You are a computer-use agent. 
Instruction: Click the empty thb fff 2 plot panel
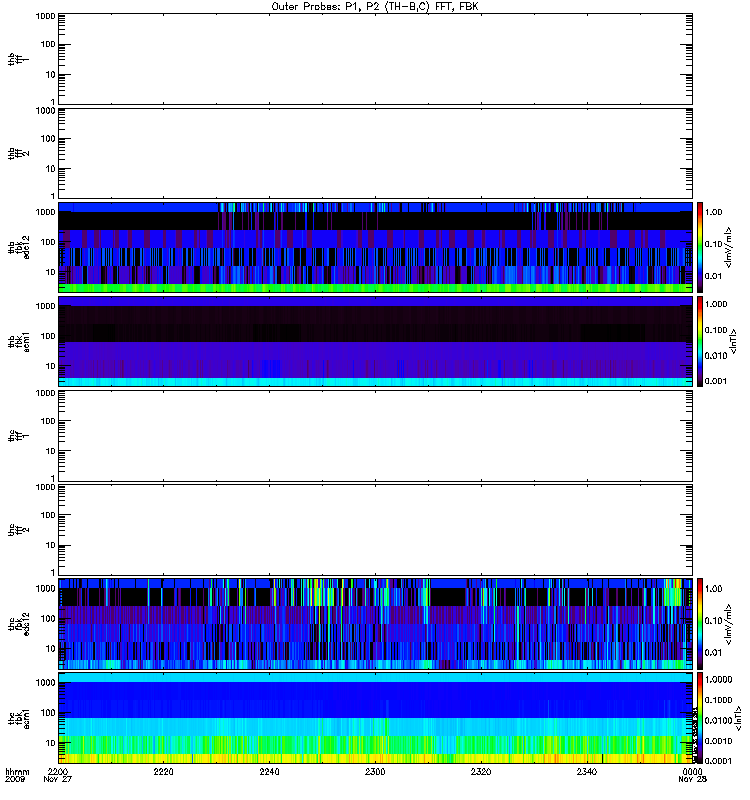[375, 153]
